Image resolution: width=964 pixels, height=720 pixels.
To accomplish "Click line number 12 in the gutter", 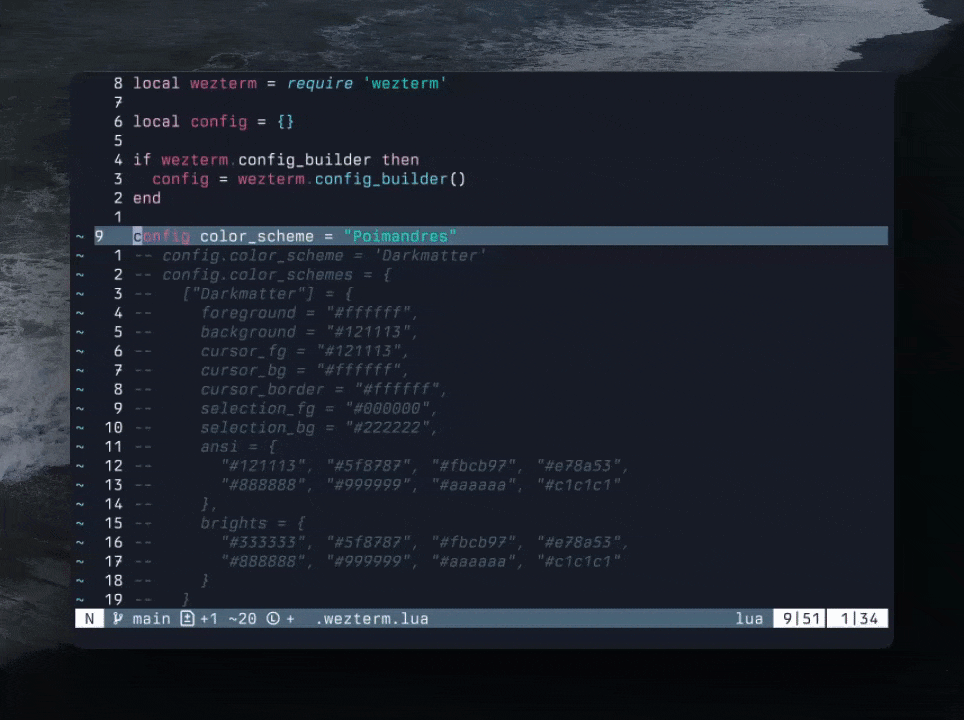I will [x=114, y=466].
